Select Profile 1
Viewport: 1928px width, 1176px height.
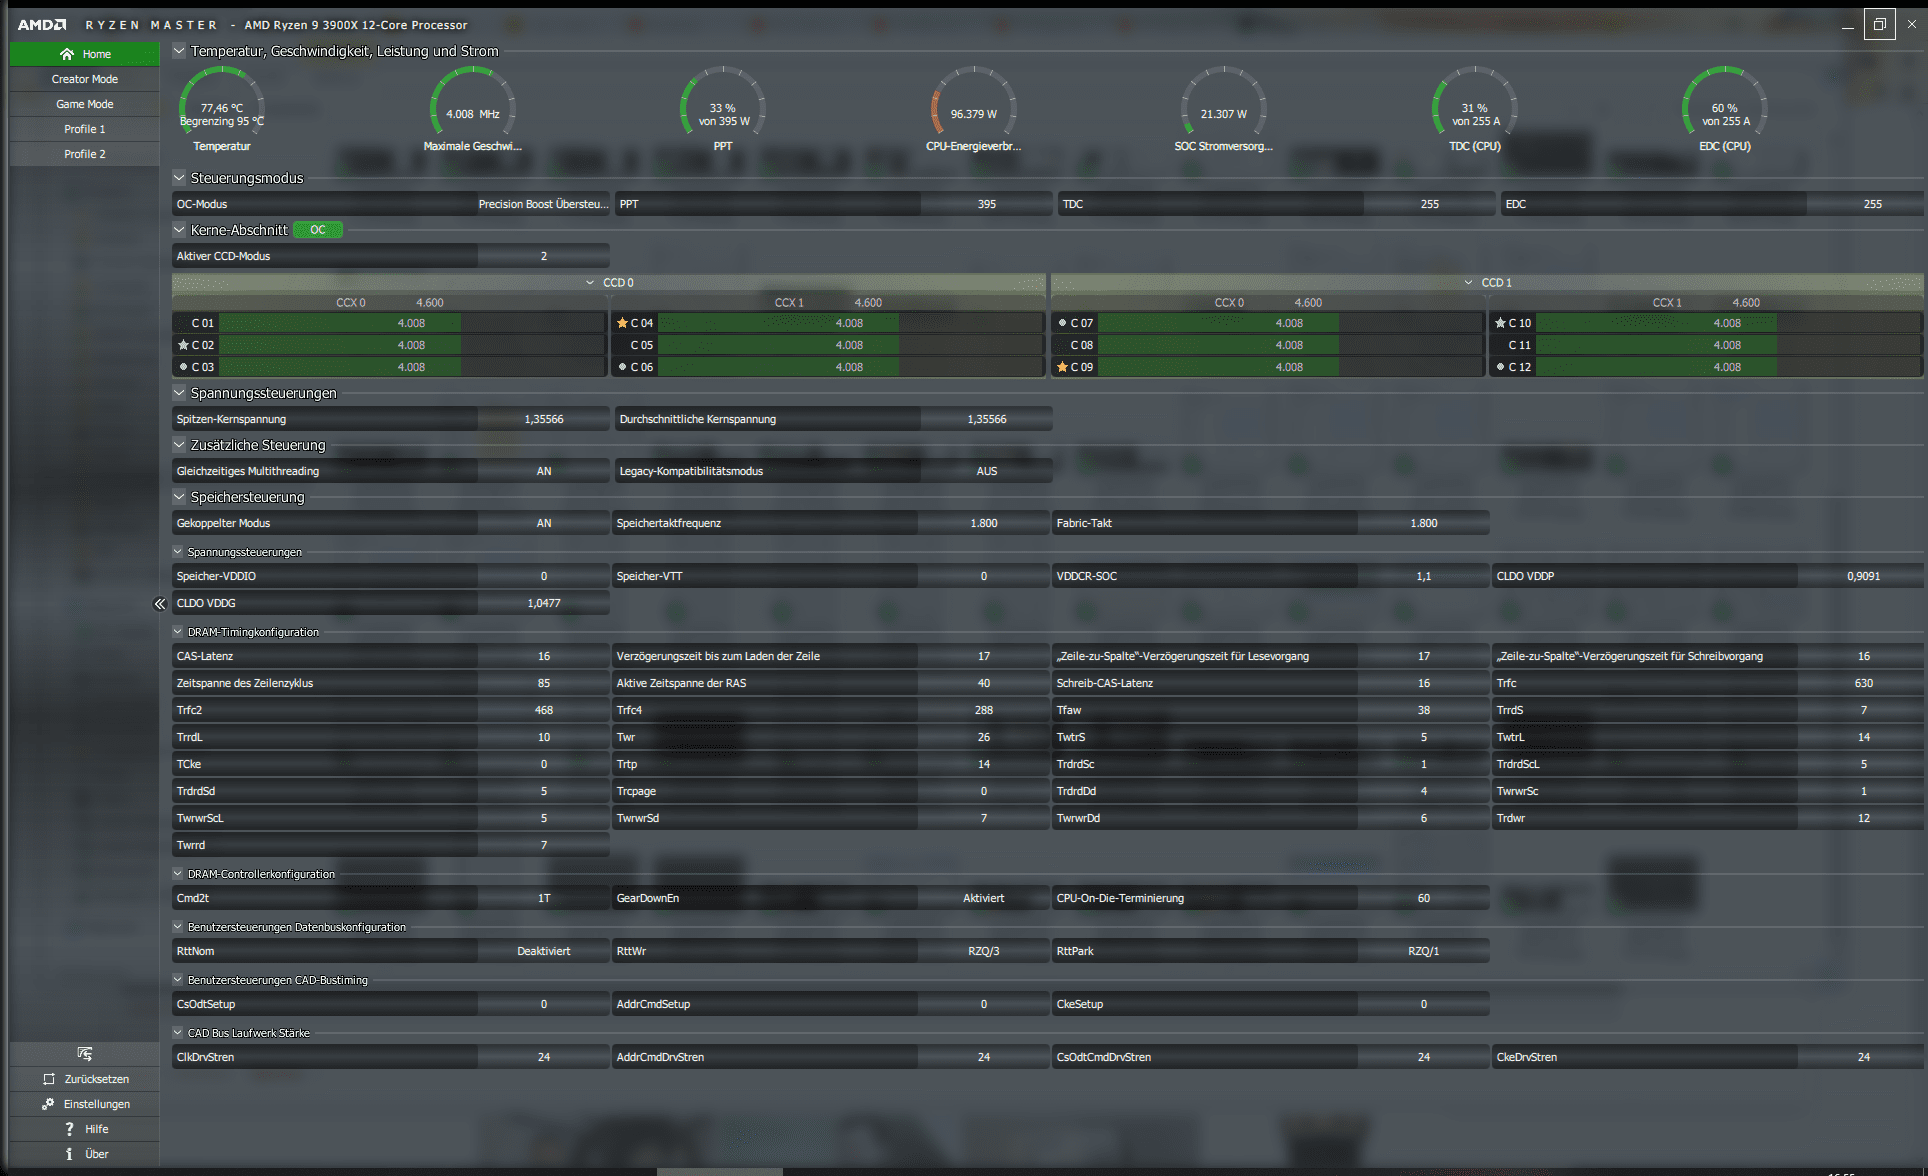84,129
